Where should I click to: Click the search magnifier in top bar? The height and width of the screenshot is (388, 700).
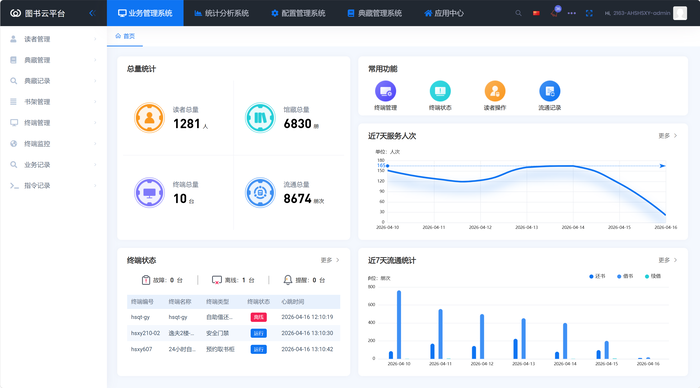click(518, 13)
